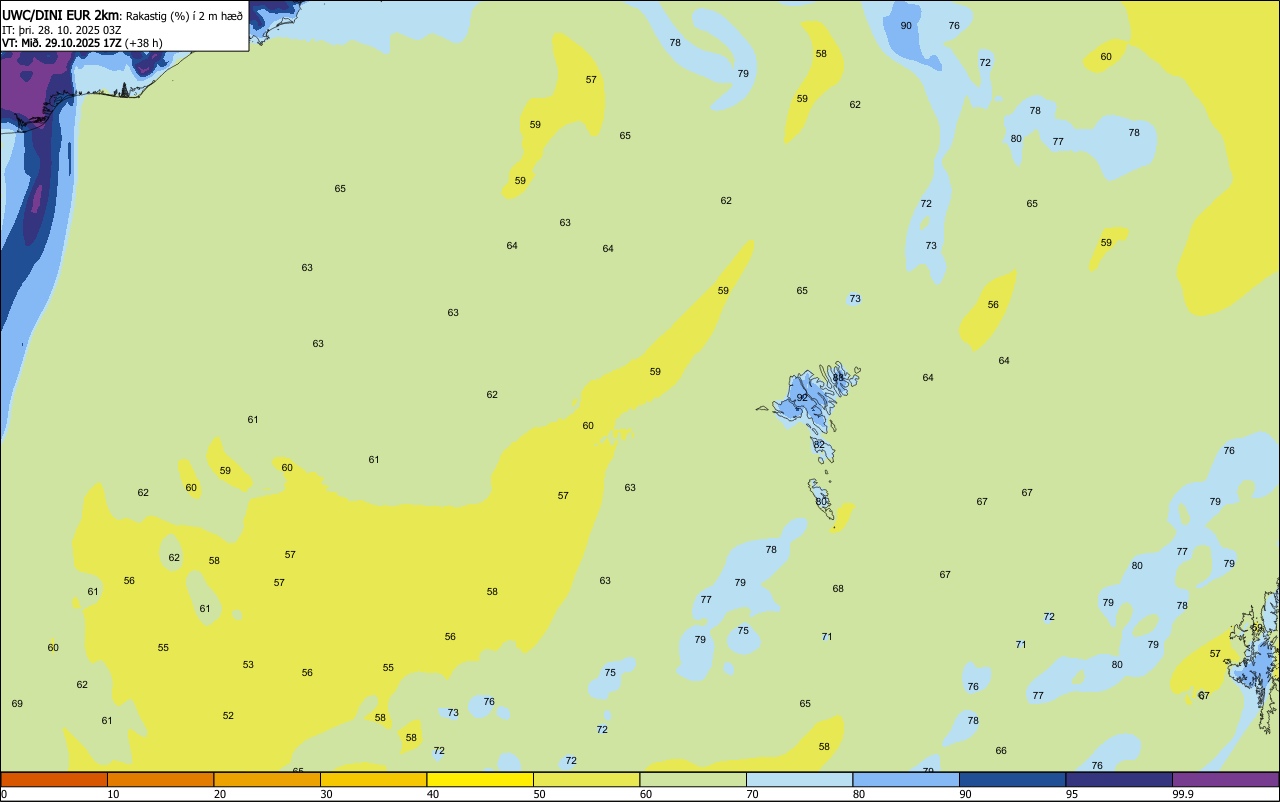Click the humidity value 69 on the map
1280x802 pixels.
coord(17,704)
